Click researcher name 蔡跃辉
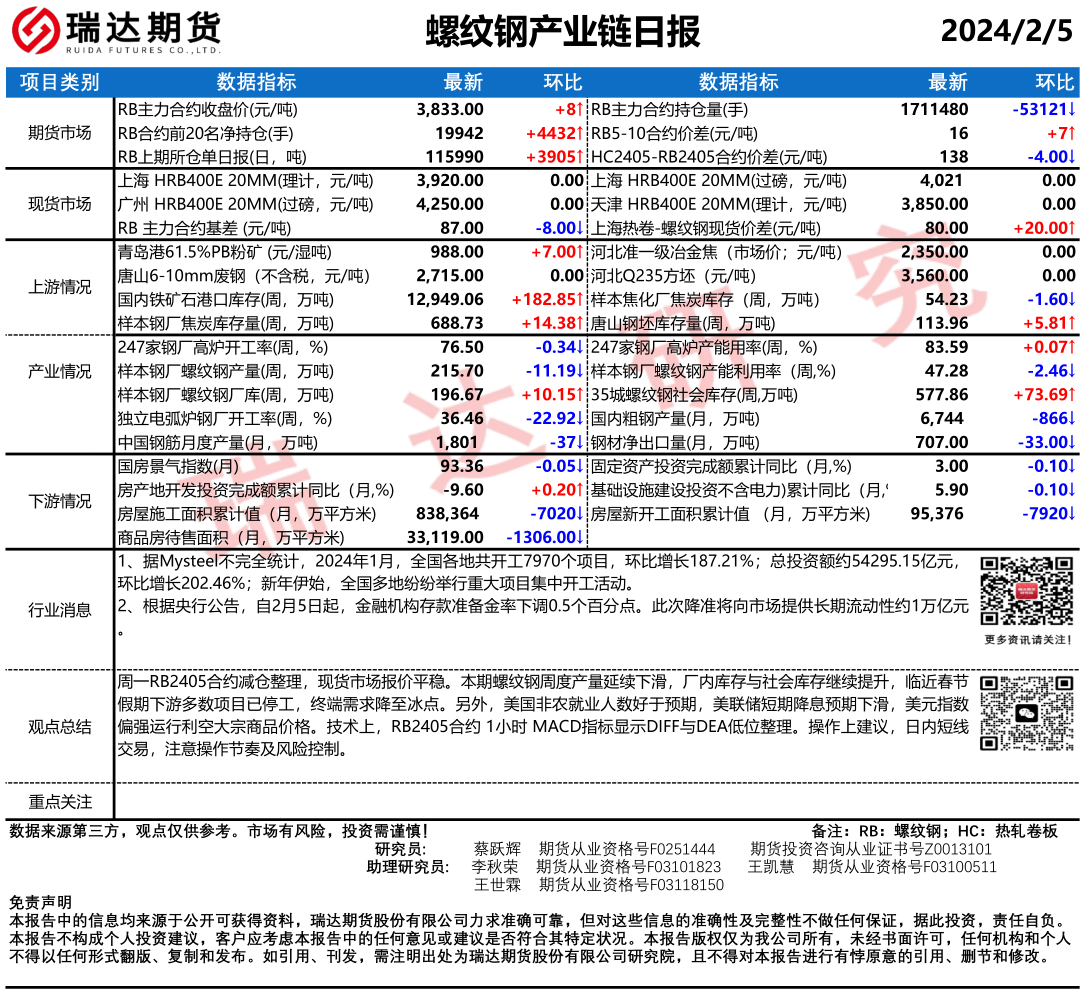 click(497, 849)
